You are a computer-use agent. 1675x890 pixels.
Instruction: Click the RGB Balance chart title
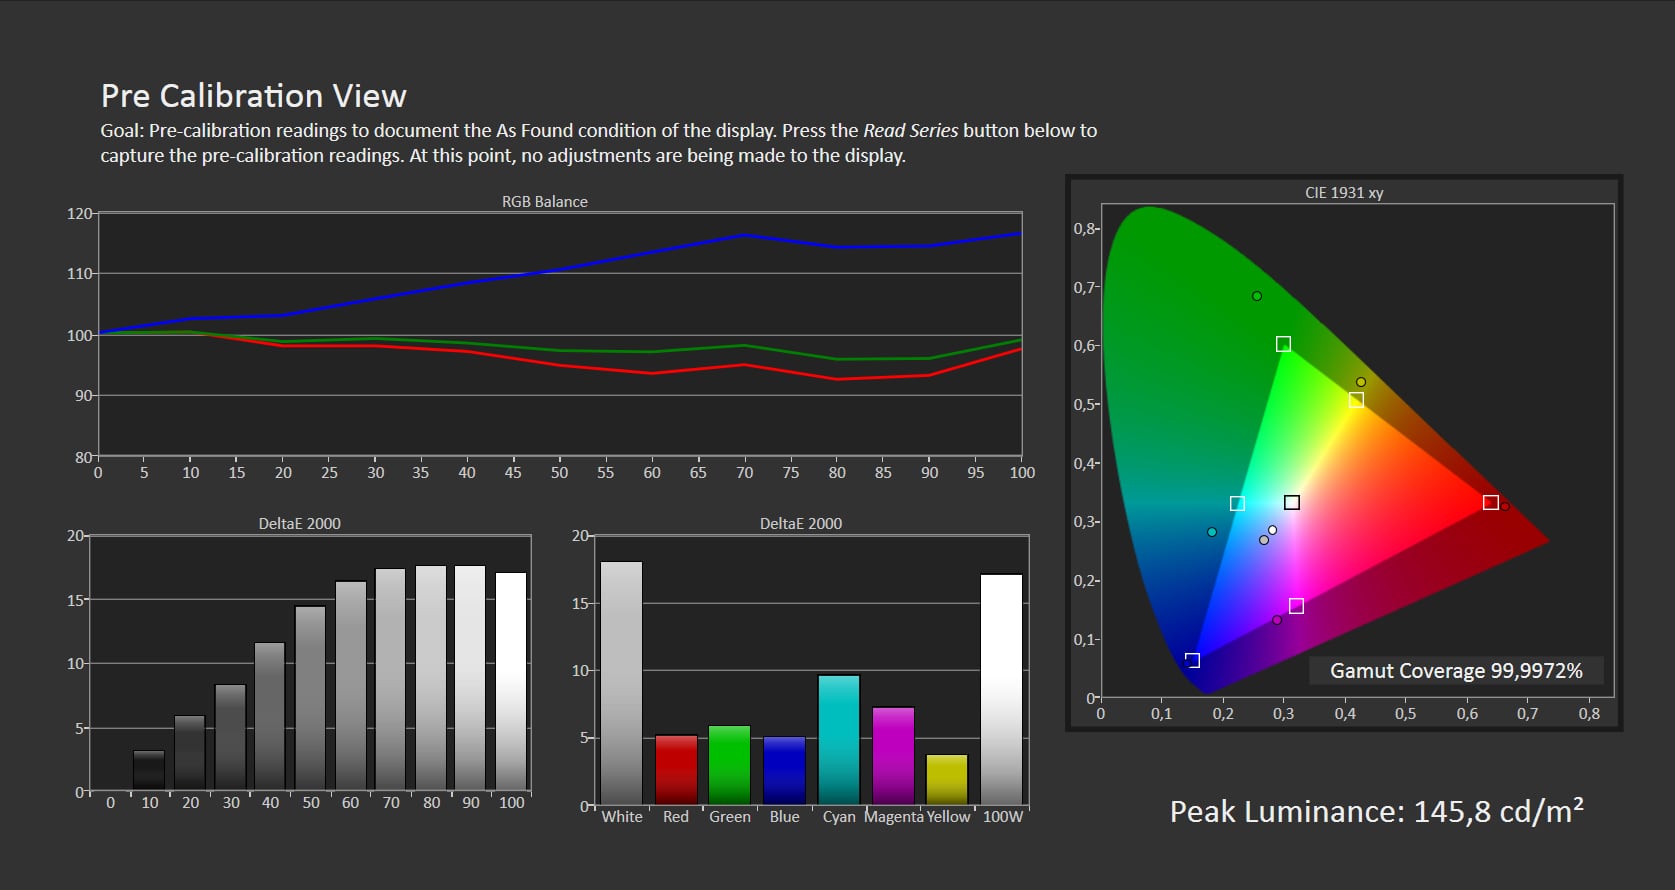click(544, 201)
